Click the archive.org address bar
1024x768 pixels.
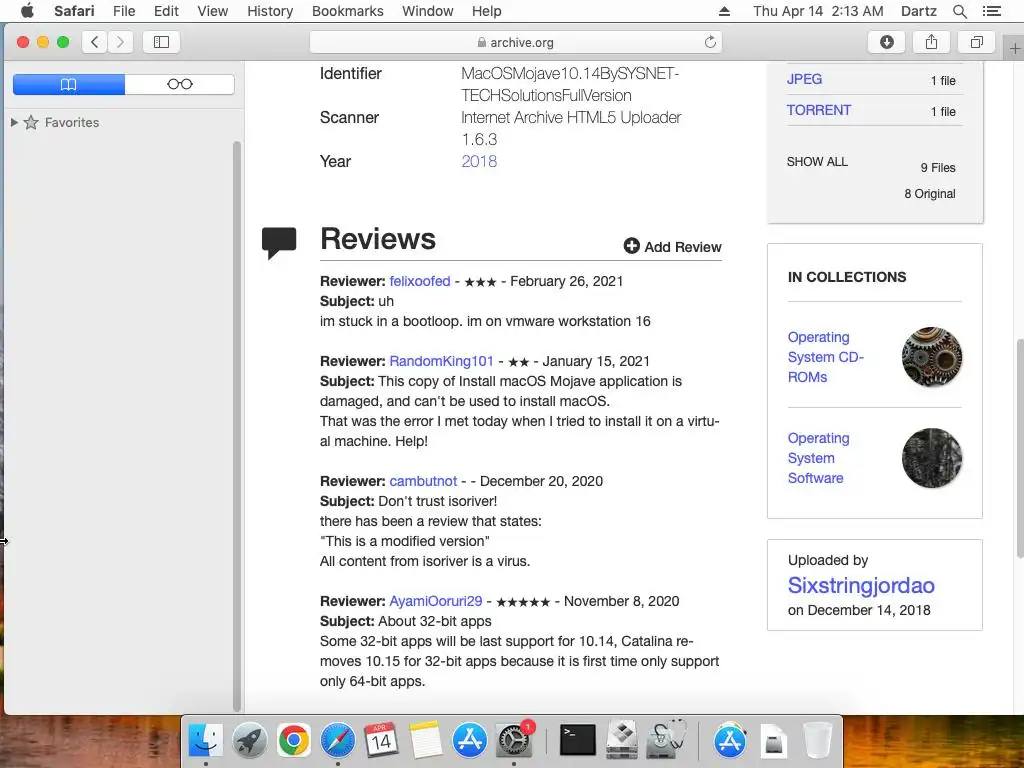point(515,42)
